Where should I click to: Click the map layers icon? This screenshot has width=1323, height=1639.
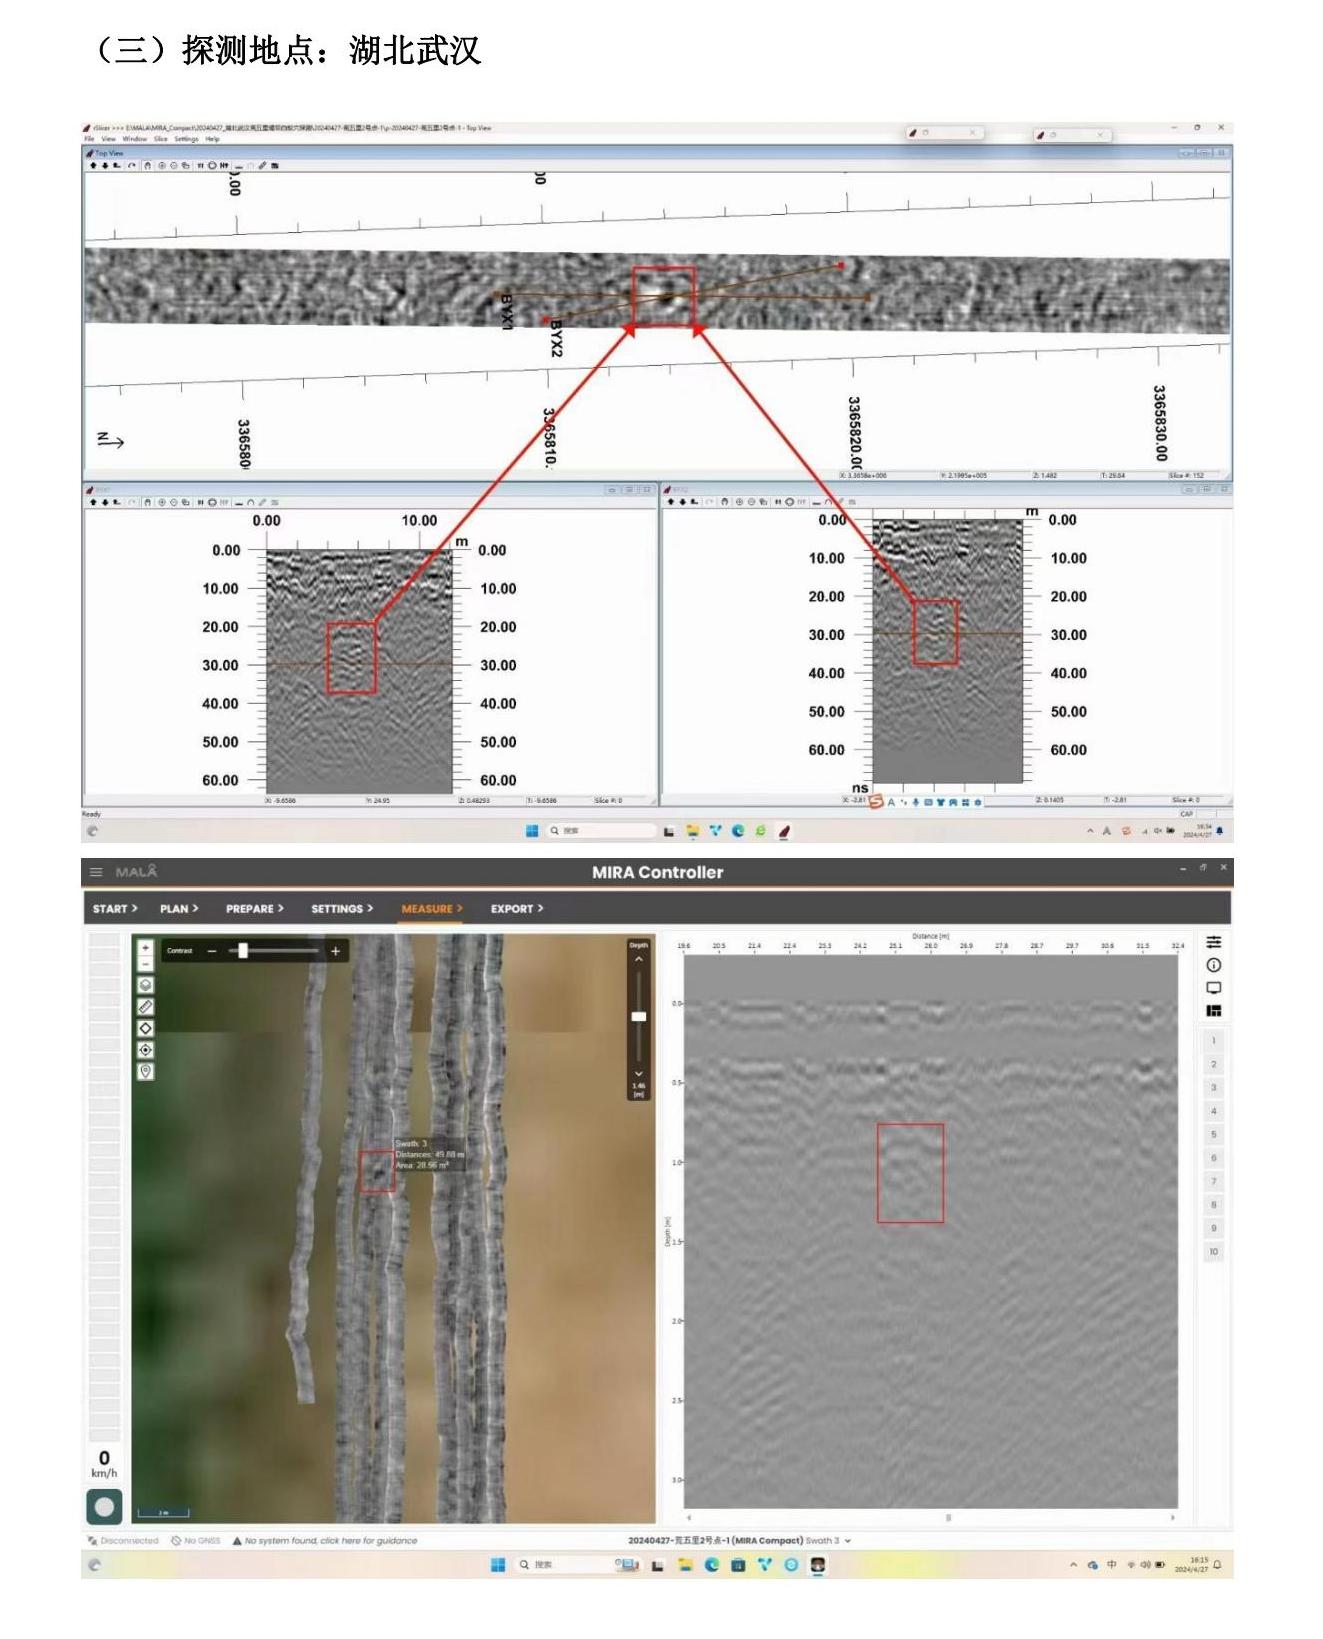pos(145,985)
